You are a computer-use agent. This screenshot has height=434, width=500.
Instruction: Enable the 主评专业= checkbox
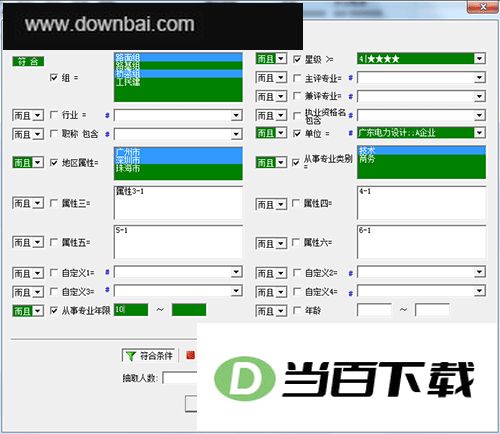(297, 78)
